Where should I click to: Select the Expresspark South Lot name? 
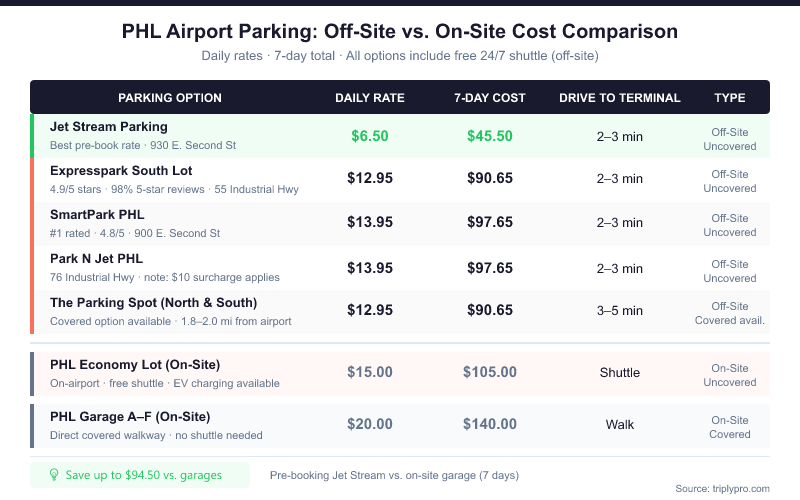121,171
